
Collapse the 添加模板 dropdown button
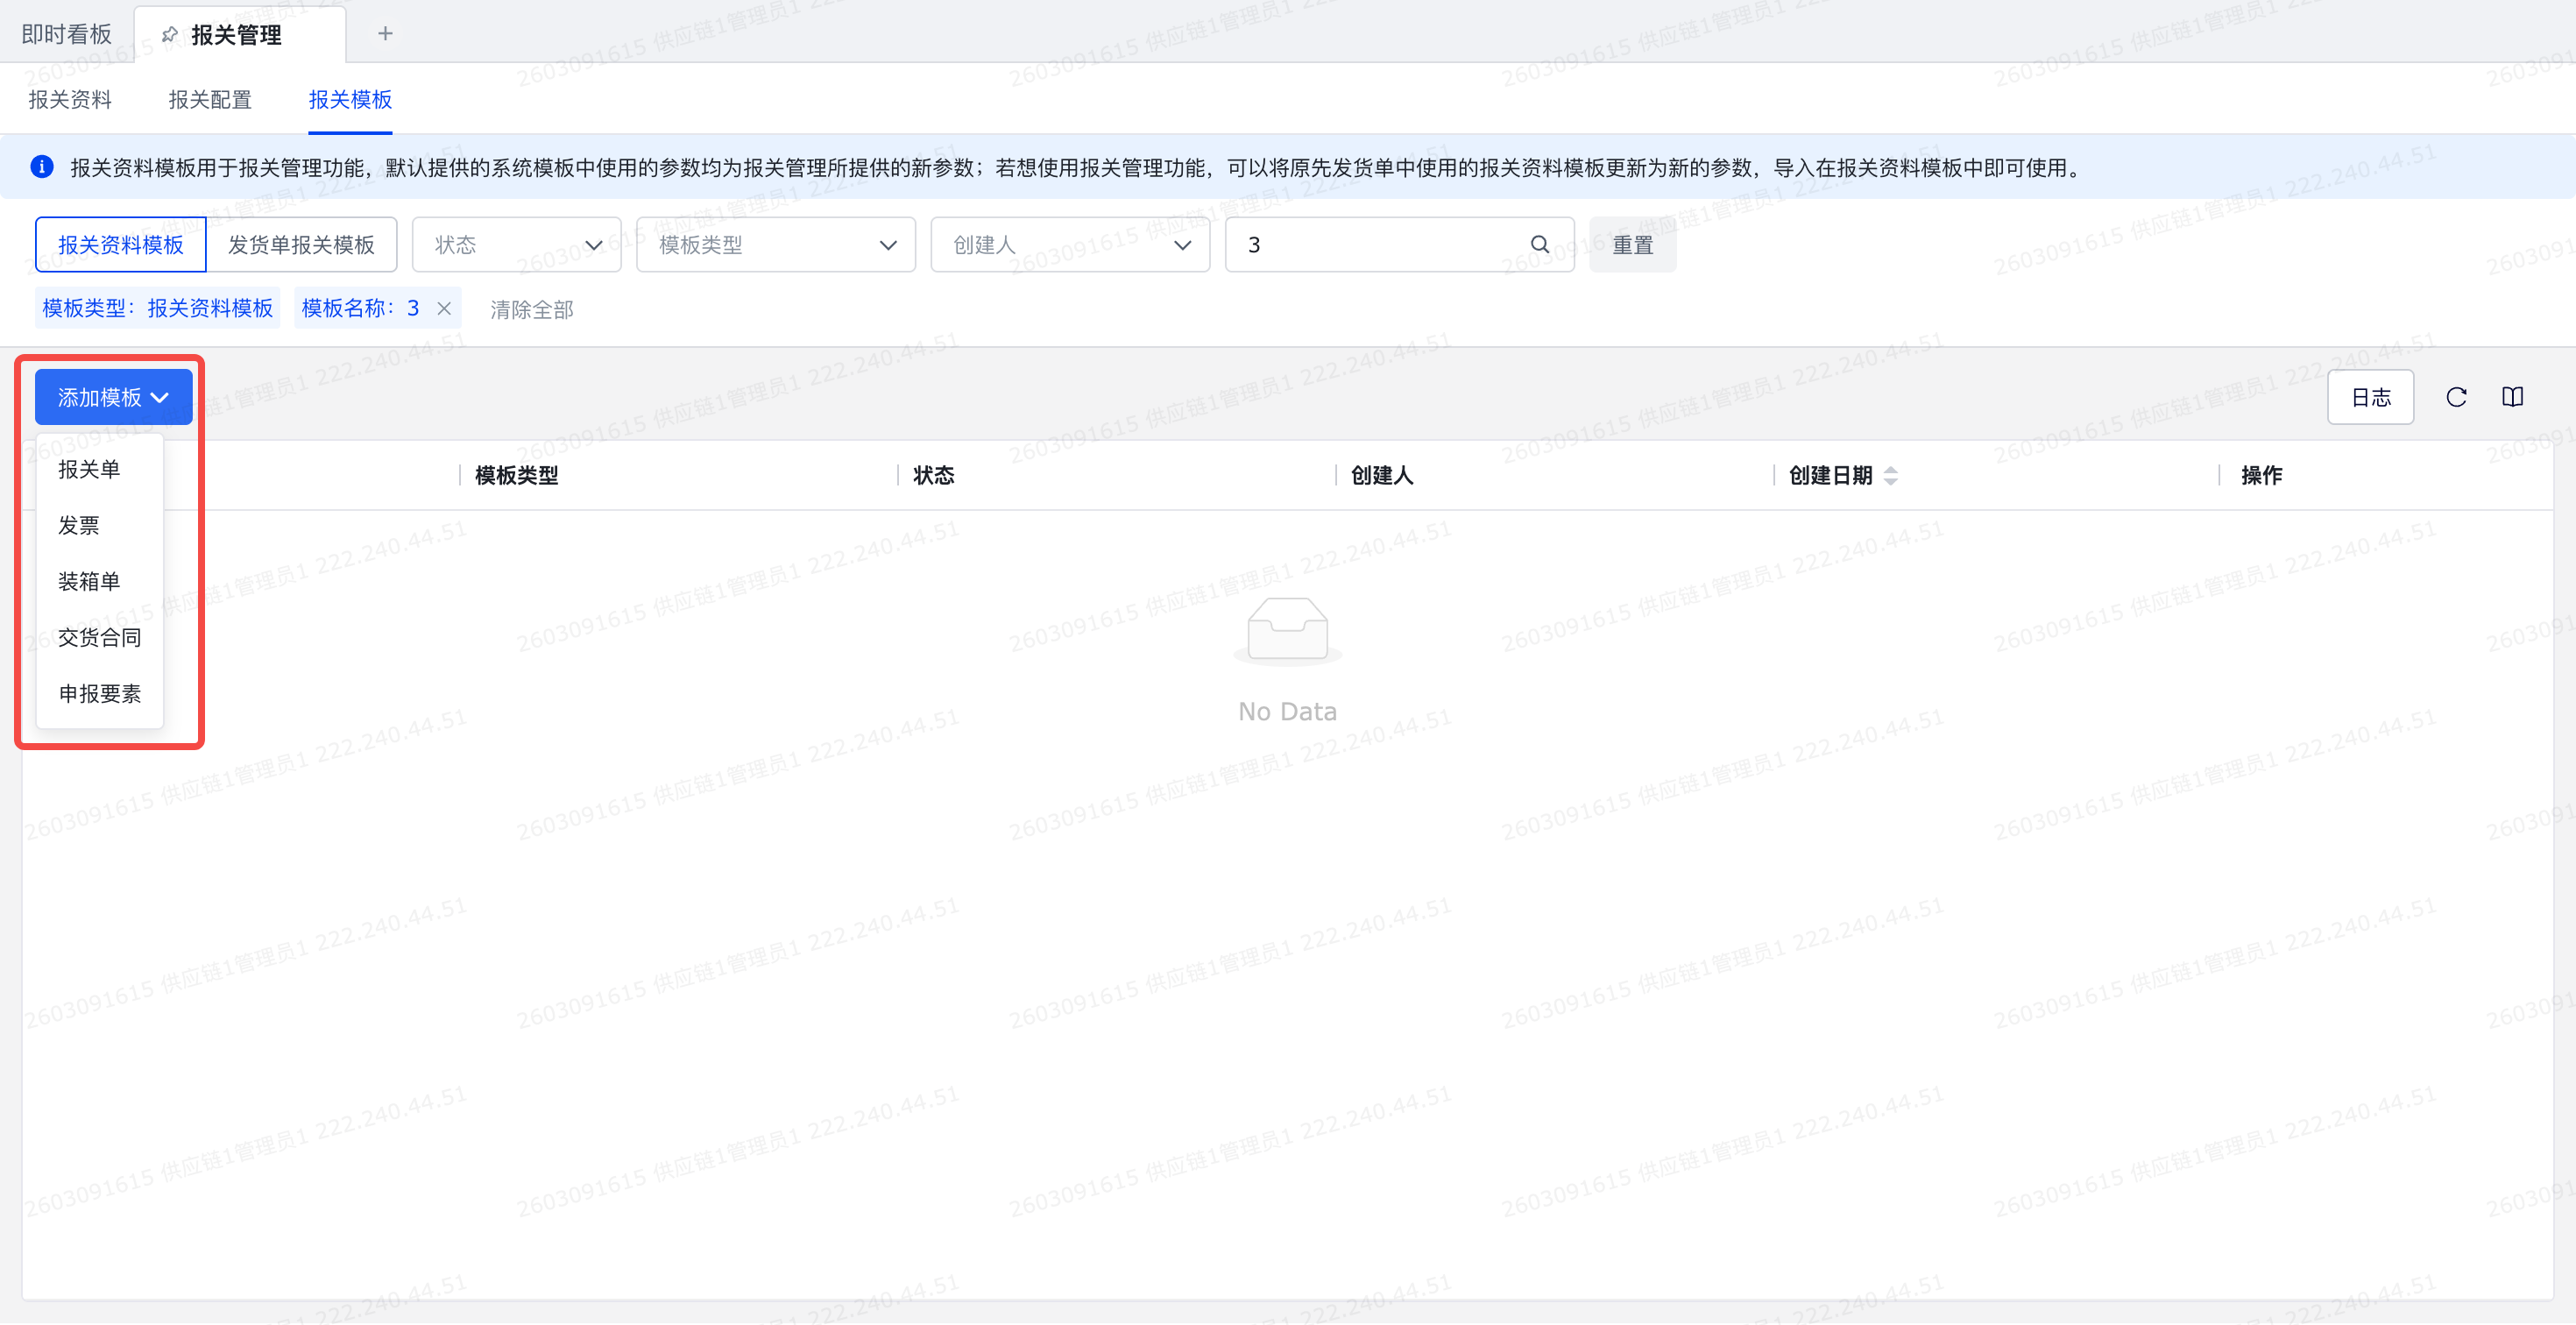[x=113, y=397]
